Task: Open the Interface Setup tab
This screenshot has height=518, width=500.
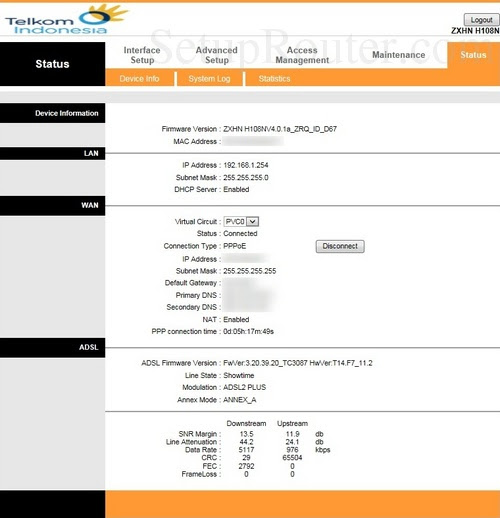Action: coord(142,55)
